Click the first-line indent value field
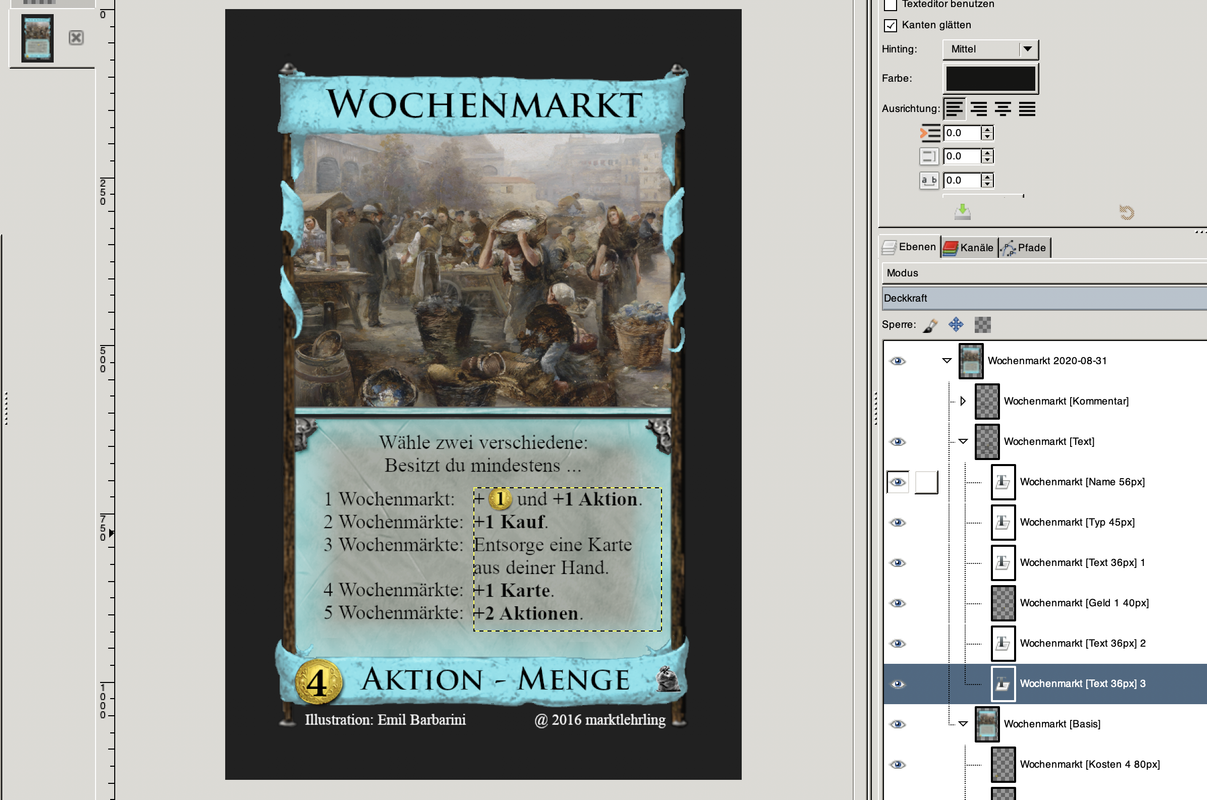Screen dimensions: 1207x800 click(x=962, y=133)
